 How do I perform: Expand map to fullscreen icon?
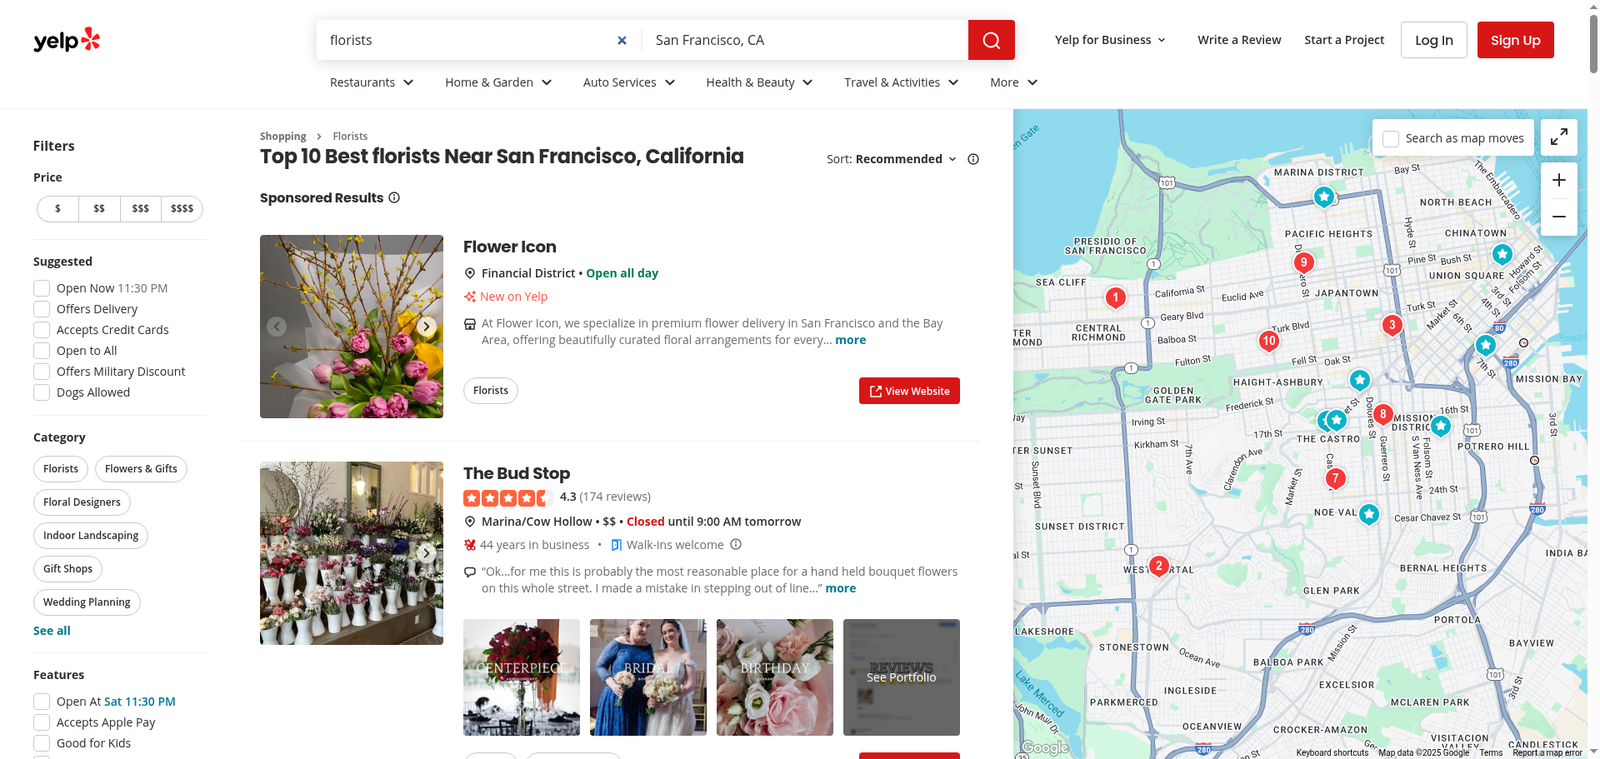click(x=1559, y=138)
